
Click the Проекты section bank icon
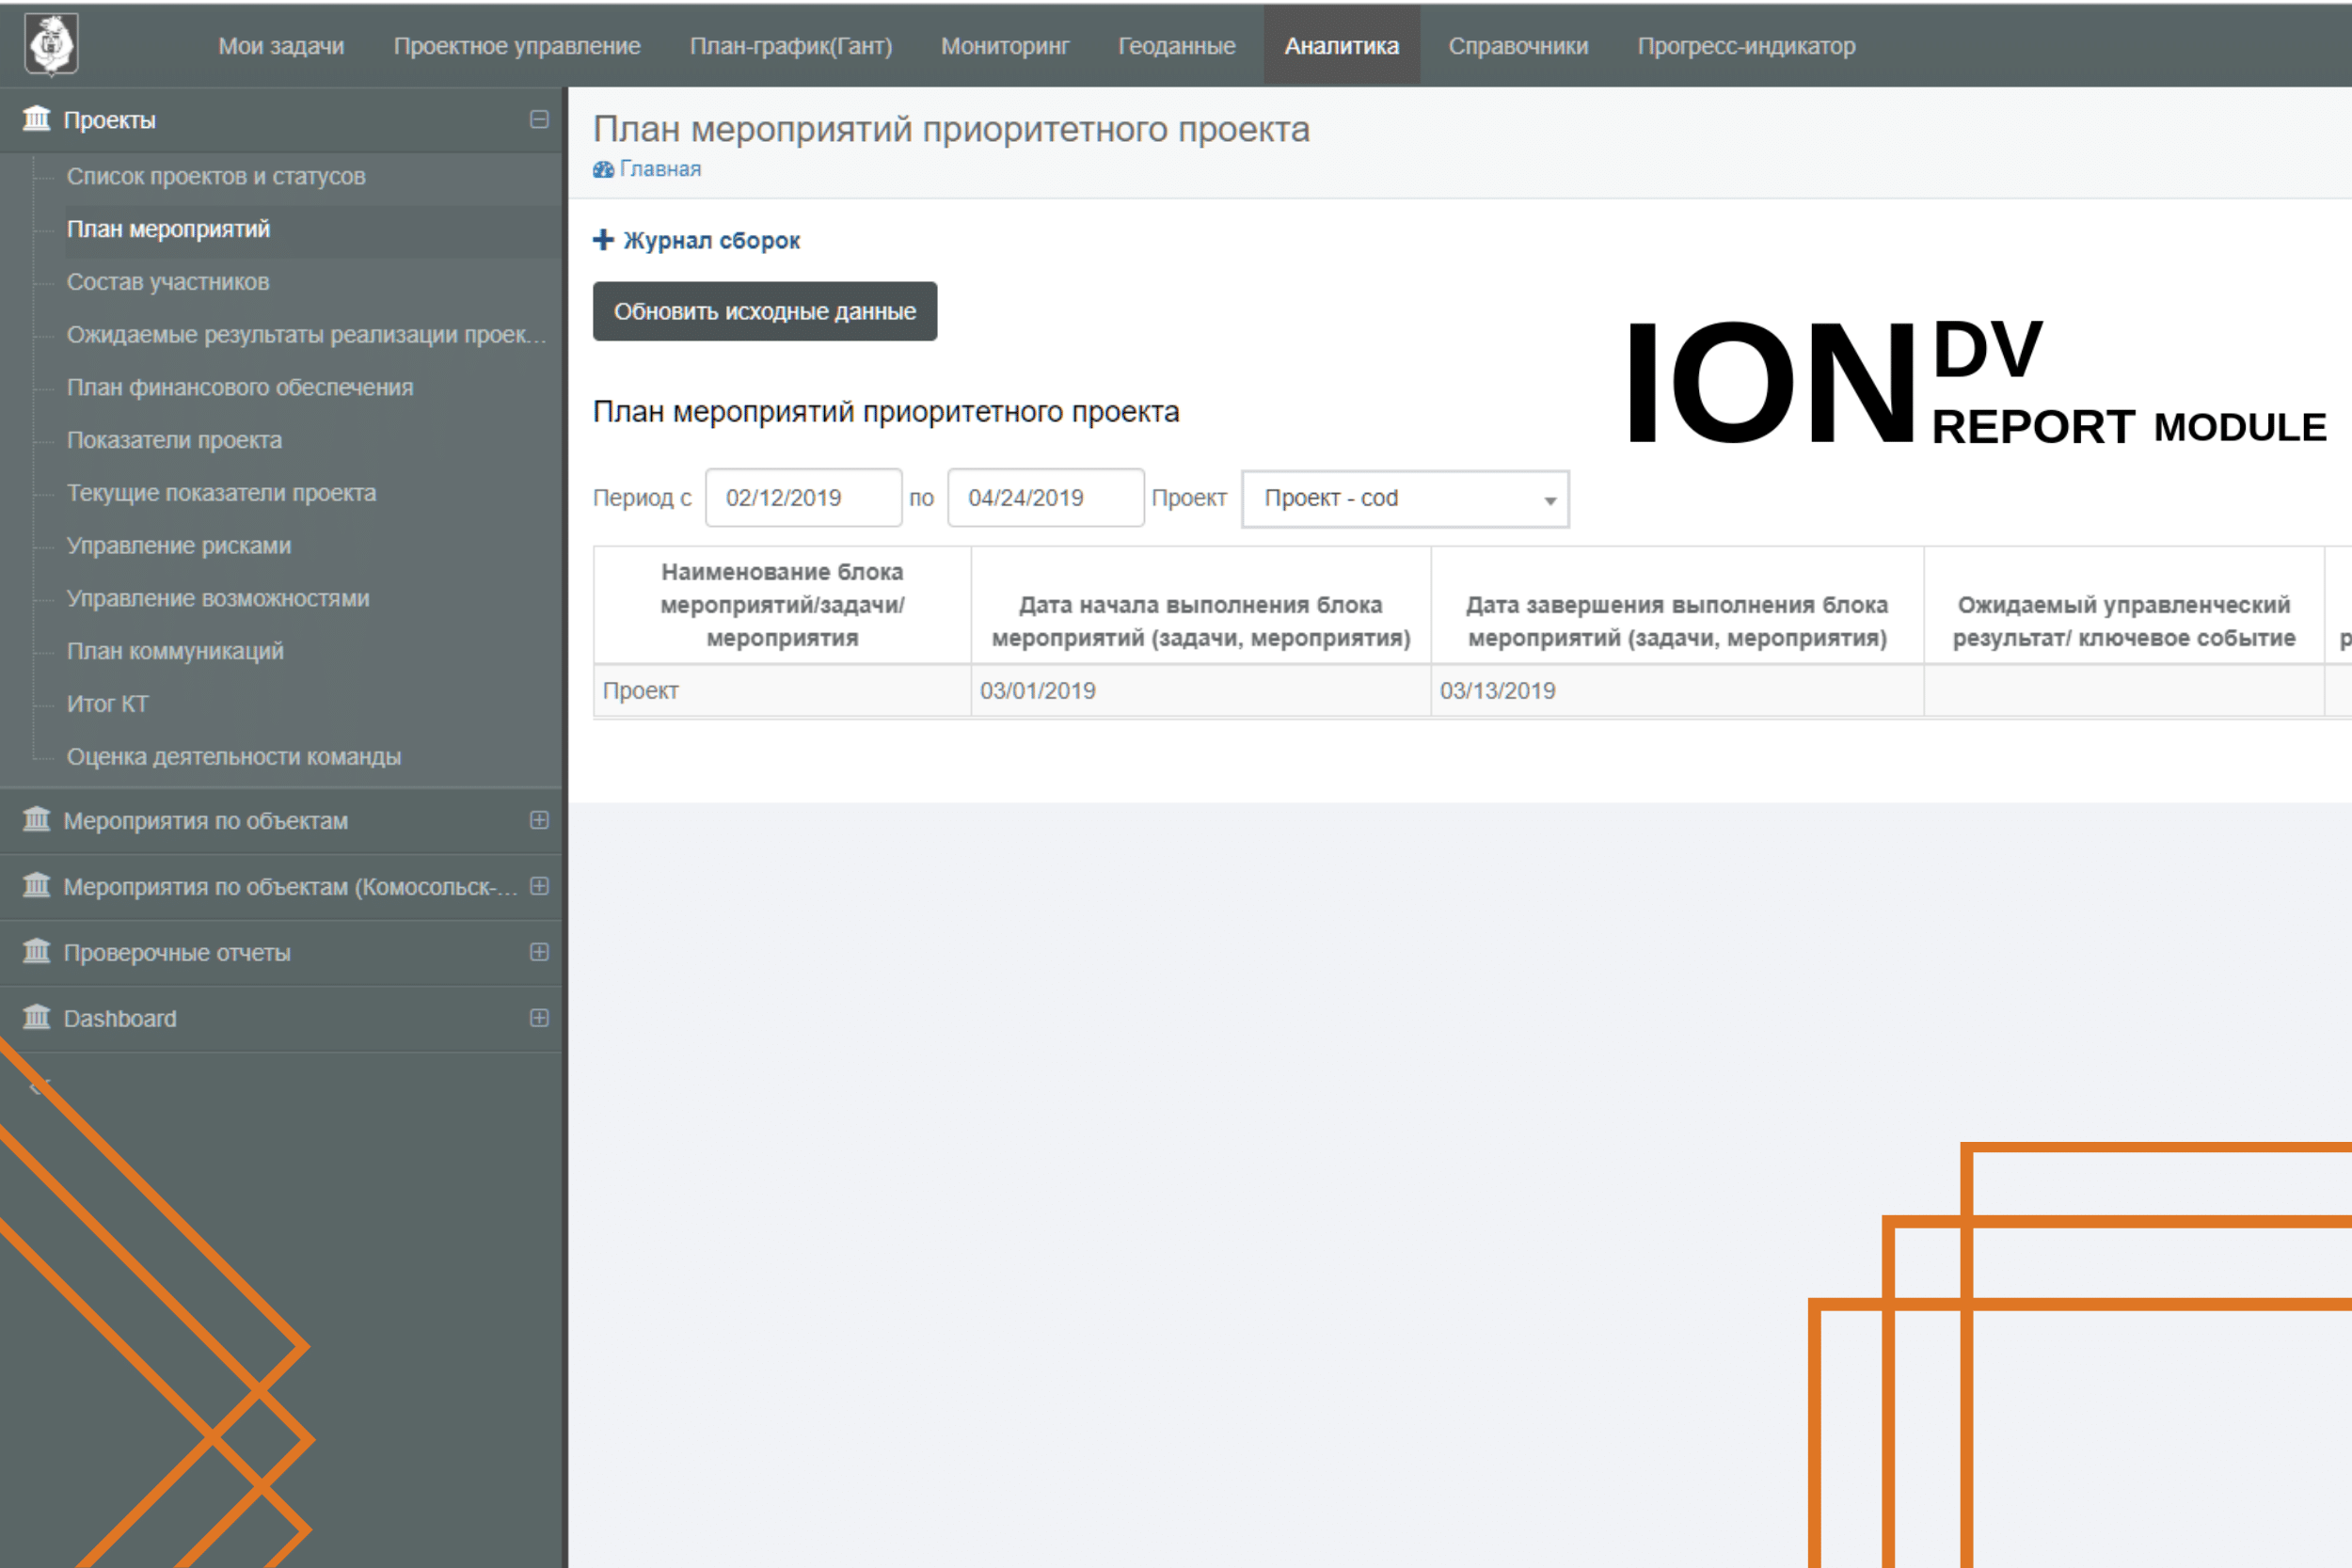[x=37, y=119]
